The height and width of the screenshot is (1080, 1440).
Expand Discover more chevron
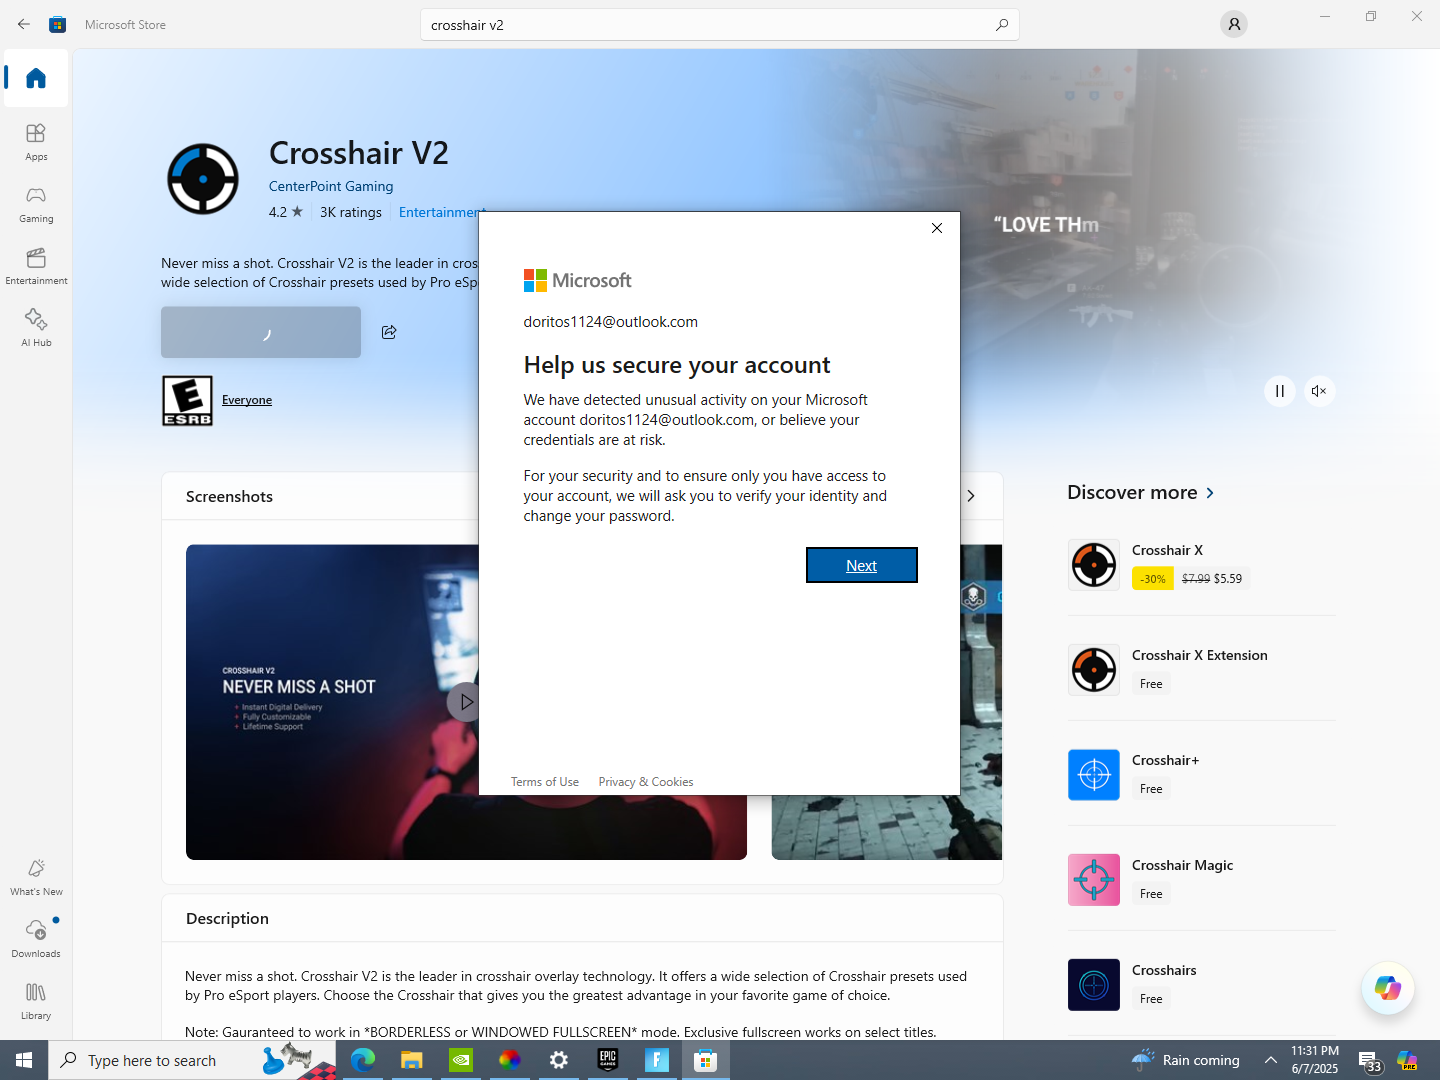pyautogui.click(x=1210, y=493)
